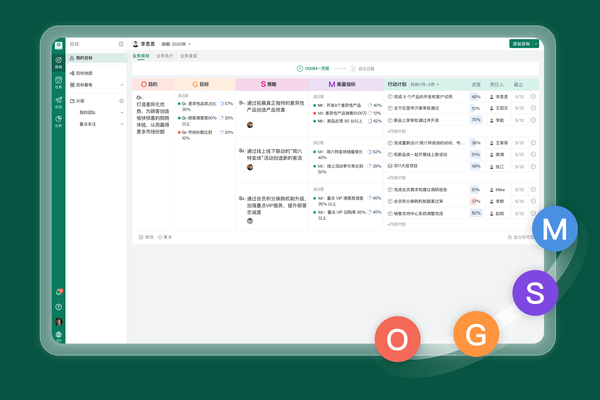The image size is (600, 400).
Task: Check the checkbox on the 40% action row
Action: tap(390, 97)
